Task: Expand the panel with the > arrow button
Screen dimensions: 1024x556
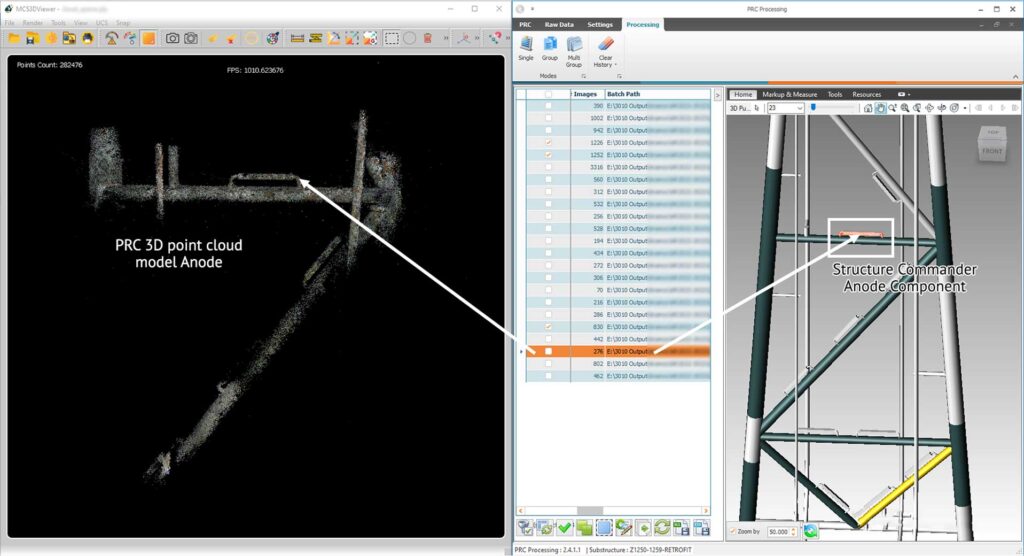Action: click(717, 94)
